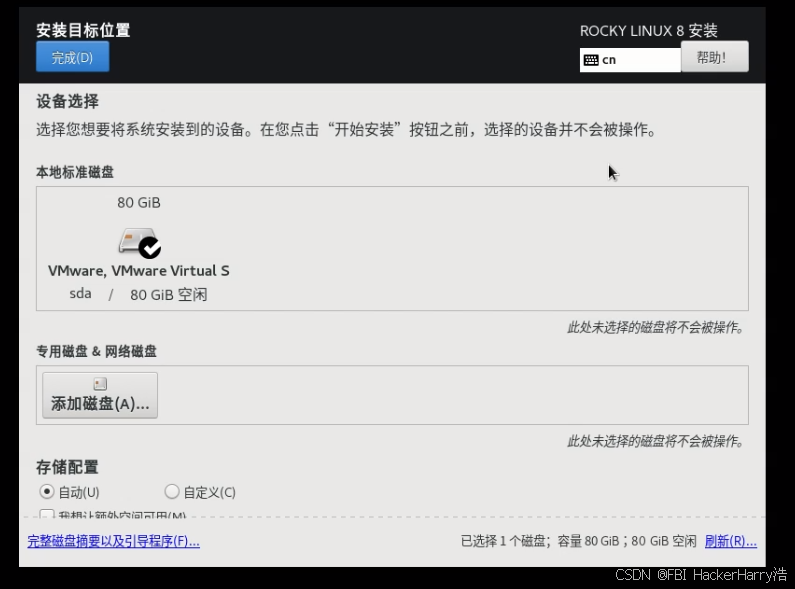Click the 'sda' device name text
The image size is (795, 589).
coord(80,293)
